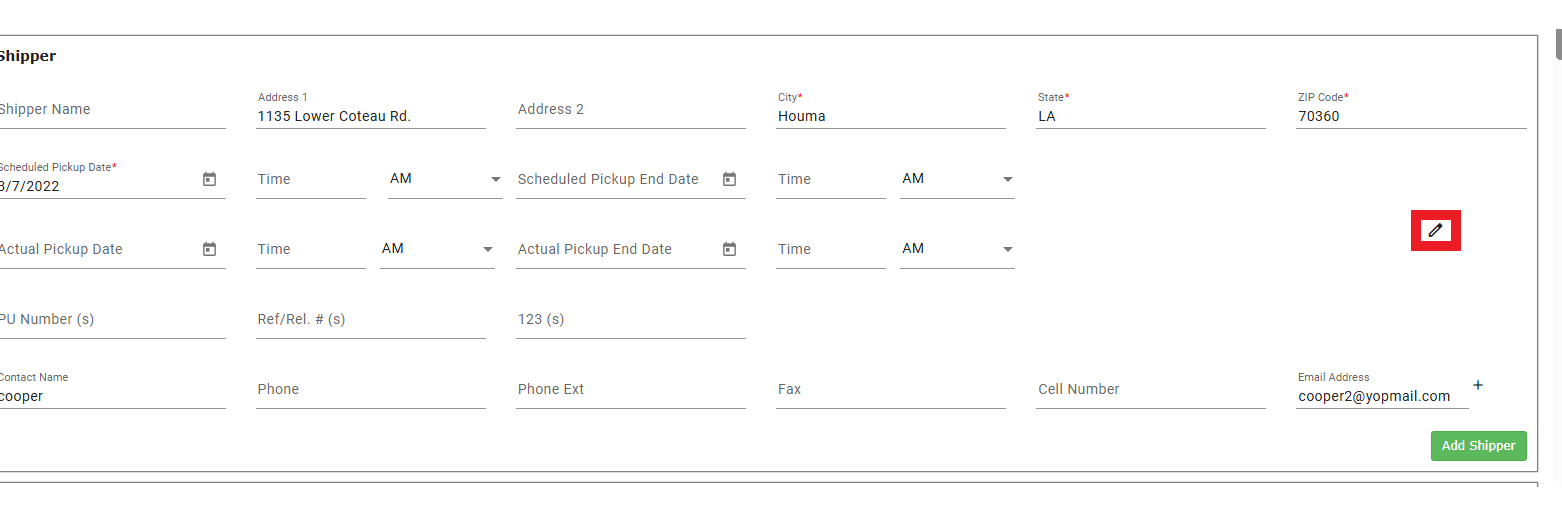Click plus icon beside Email Address
Screen dimensions: 1562x516
coord(1478,385)
